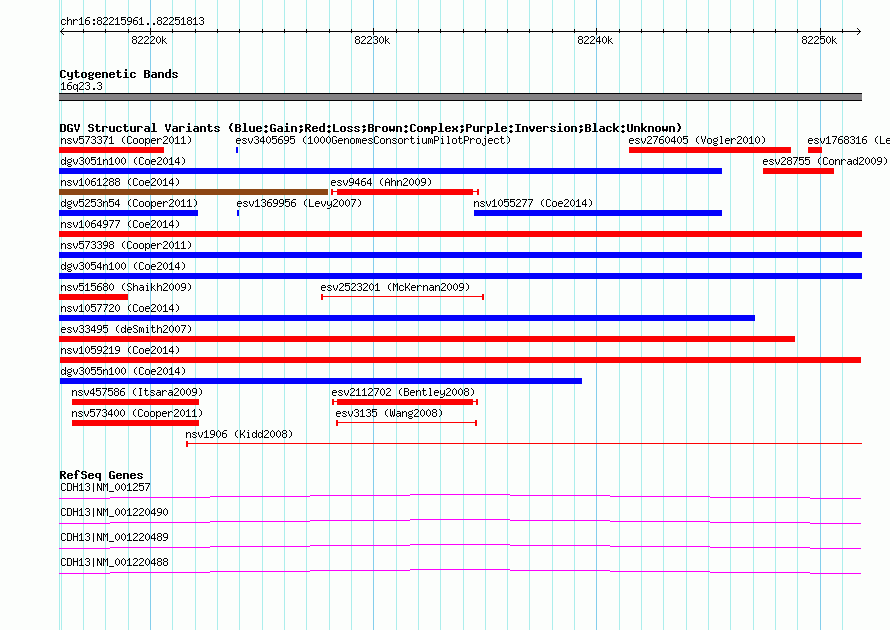Click the nsv1064977 (Coe2014) red loss bar

click(460, 234)
